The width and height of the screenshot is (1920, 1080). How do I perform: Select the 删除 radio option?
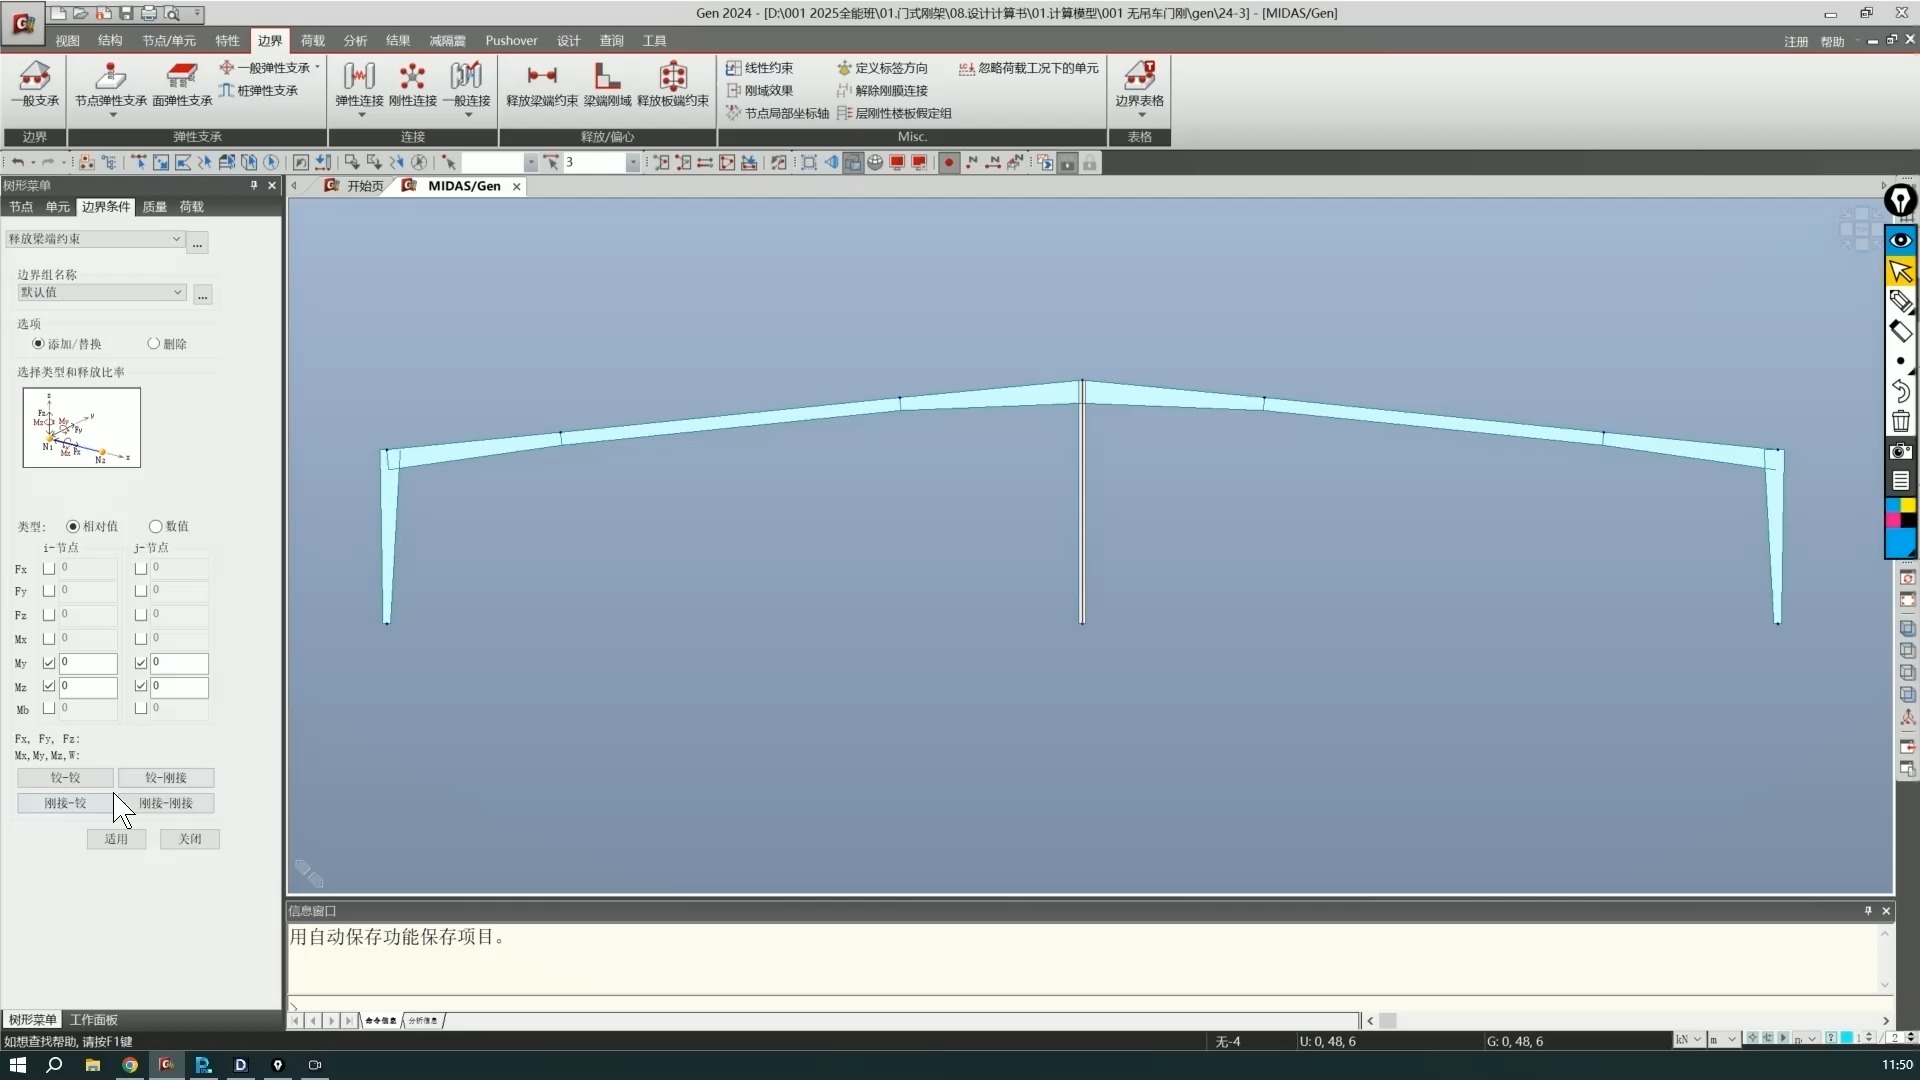click(154, 343)
